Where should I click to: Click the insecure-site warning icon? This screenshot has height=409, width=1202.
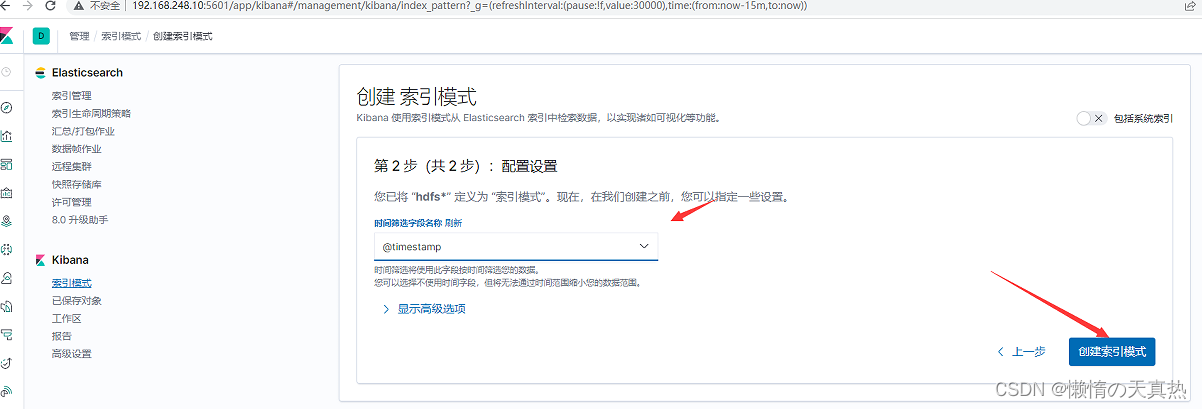[x=79, y=6]
